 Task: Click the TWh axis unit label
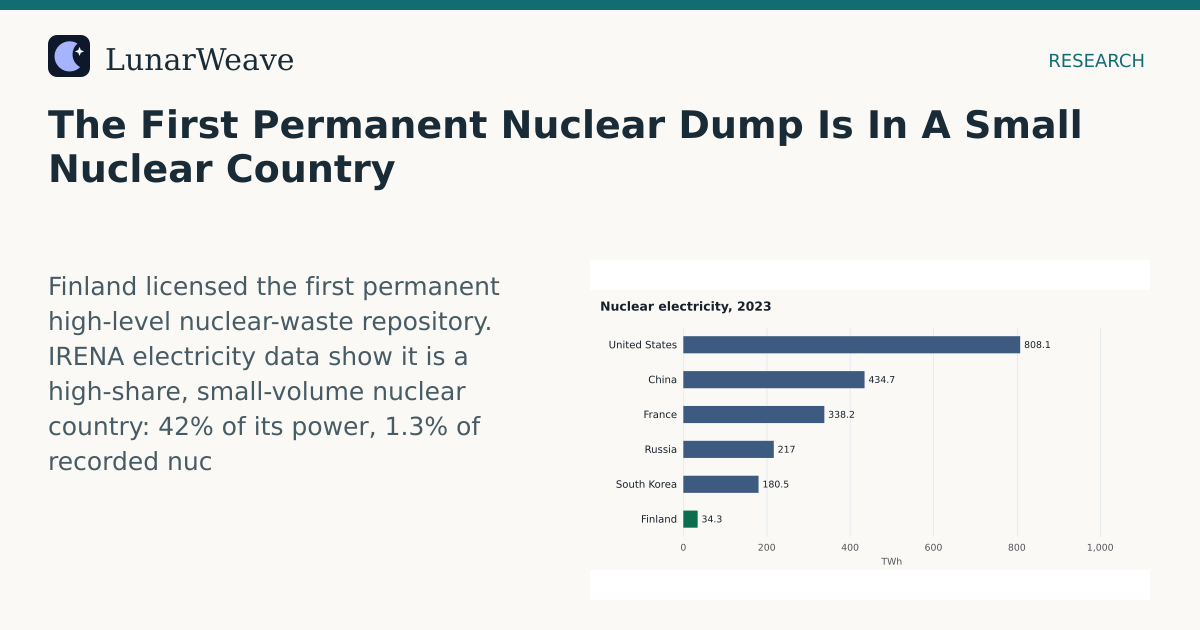891,561
